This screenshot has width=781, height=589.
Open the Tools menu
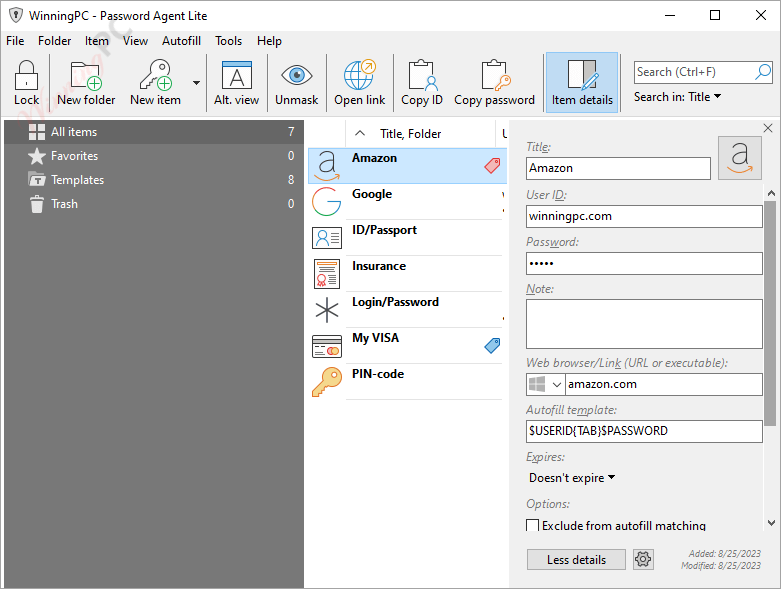(x=228, y=41)
